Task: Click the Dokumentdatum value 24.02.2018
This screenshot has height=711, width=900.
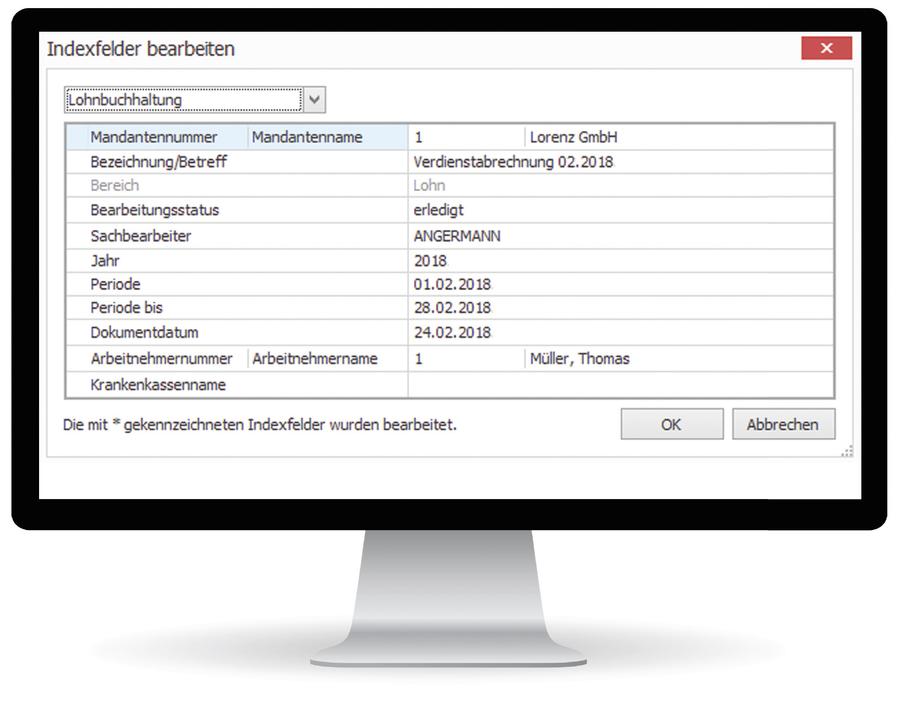Action: point(620,333)
